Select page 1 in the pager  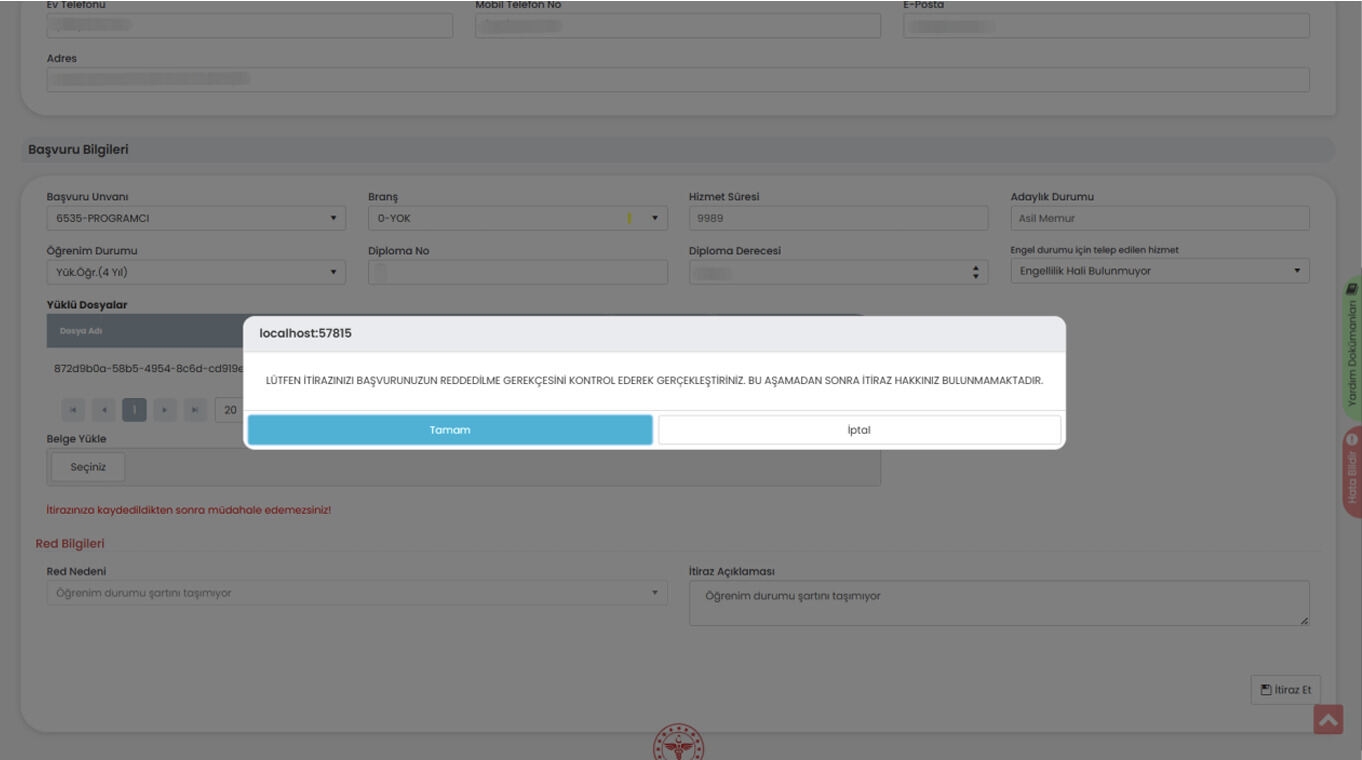pyautogui.click(x=134, y=410)
